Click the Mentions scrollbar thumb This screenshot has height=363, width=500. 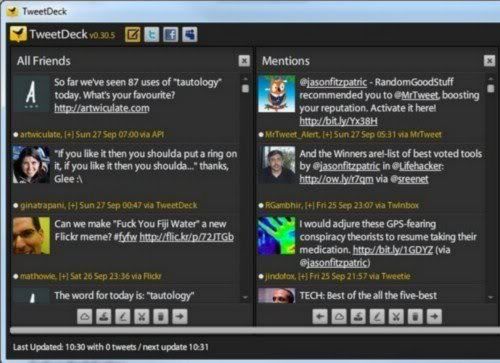491,88
